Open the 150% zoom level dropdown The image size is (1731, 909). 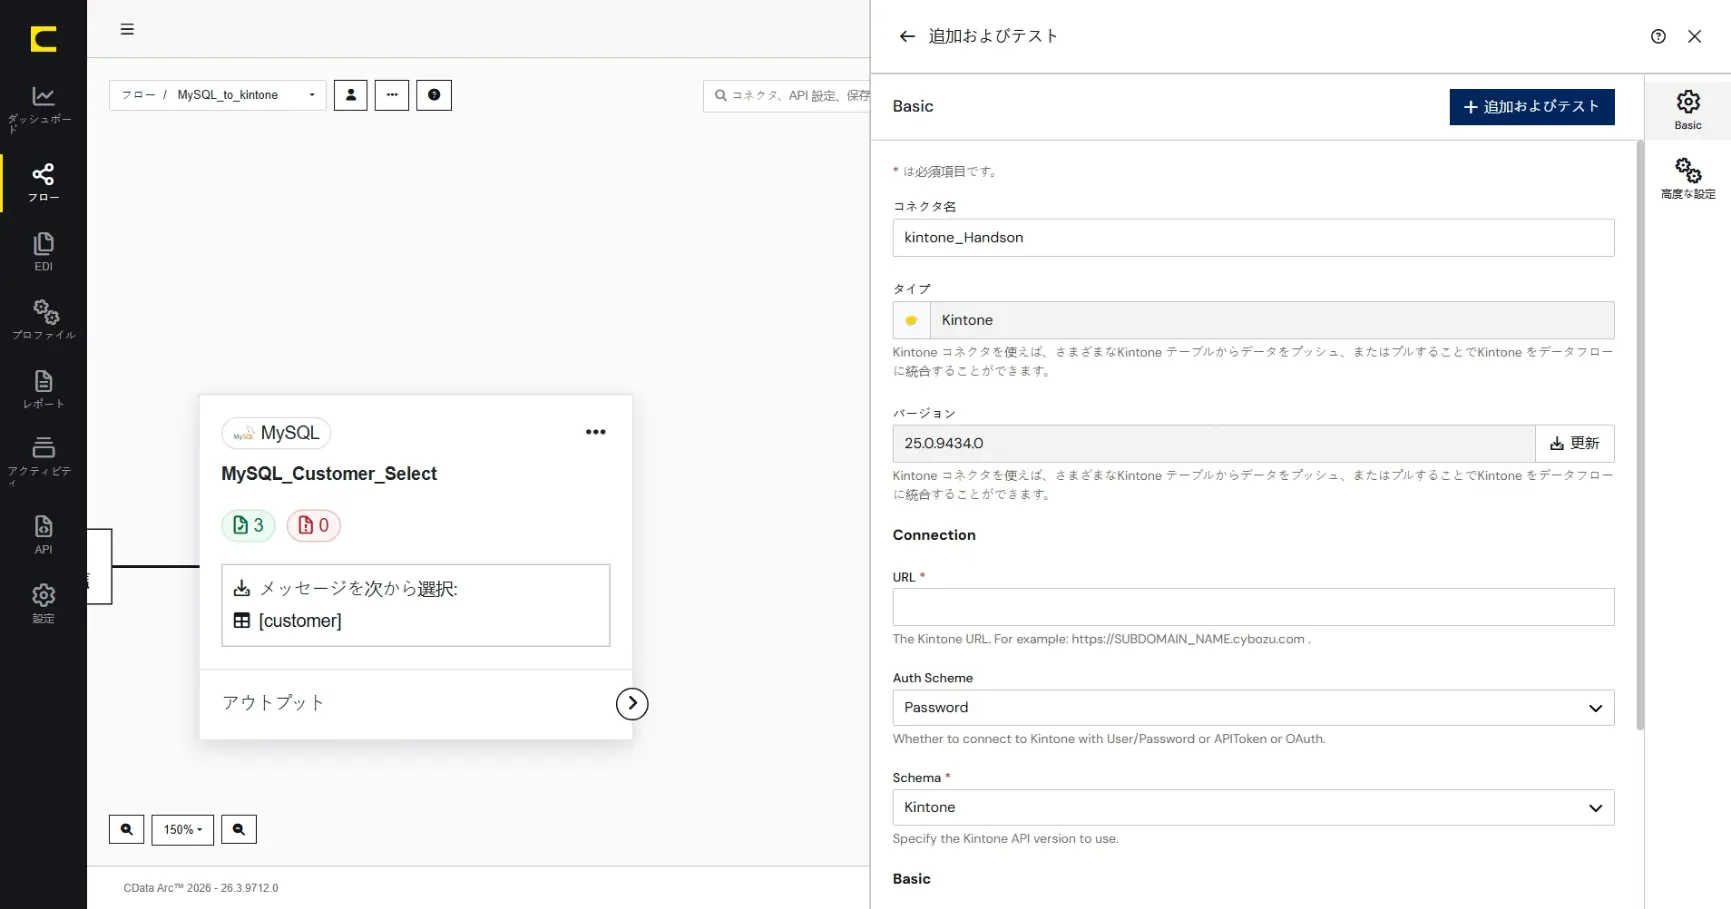(183, 829)
